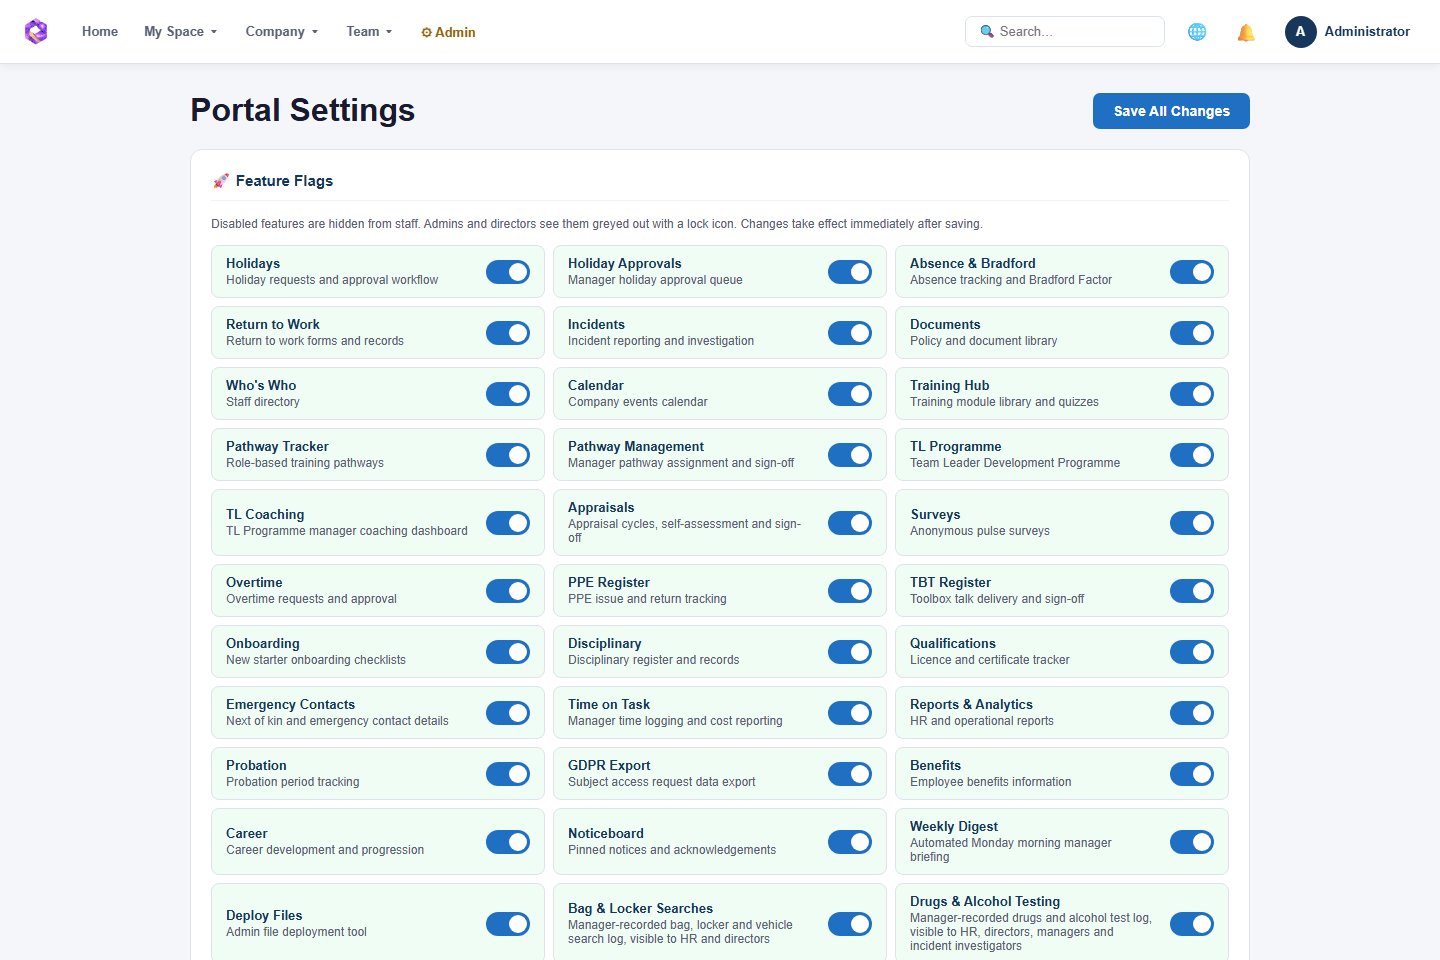Image resolution: width=1440 pixels, height=960 pixels.
Task: Focus the Search input field
Action: click(1065, 32)
